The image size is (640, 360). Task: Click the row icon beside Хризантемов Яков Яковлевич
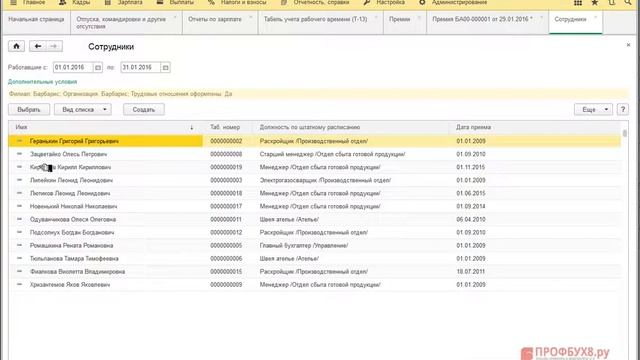pyautogui.click(x=19, y=284)
